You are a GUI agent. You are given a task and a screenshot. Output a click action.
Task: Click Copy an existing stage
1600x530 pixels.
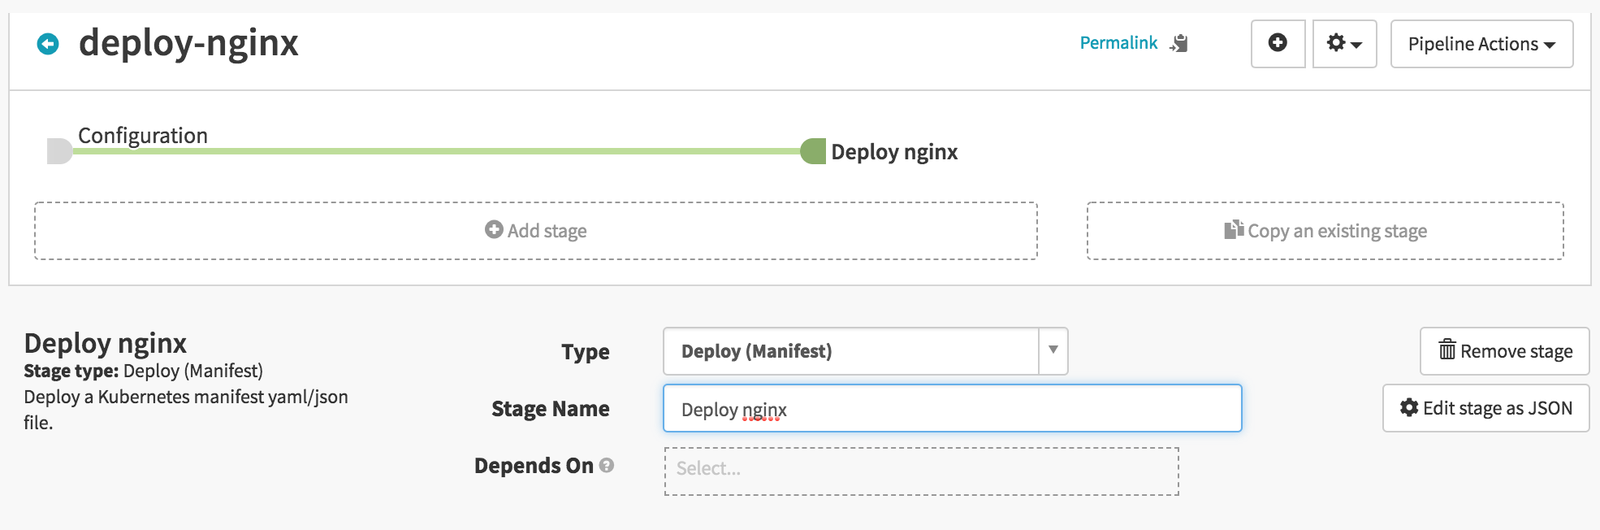[1325, 231]
